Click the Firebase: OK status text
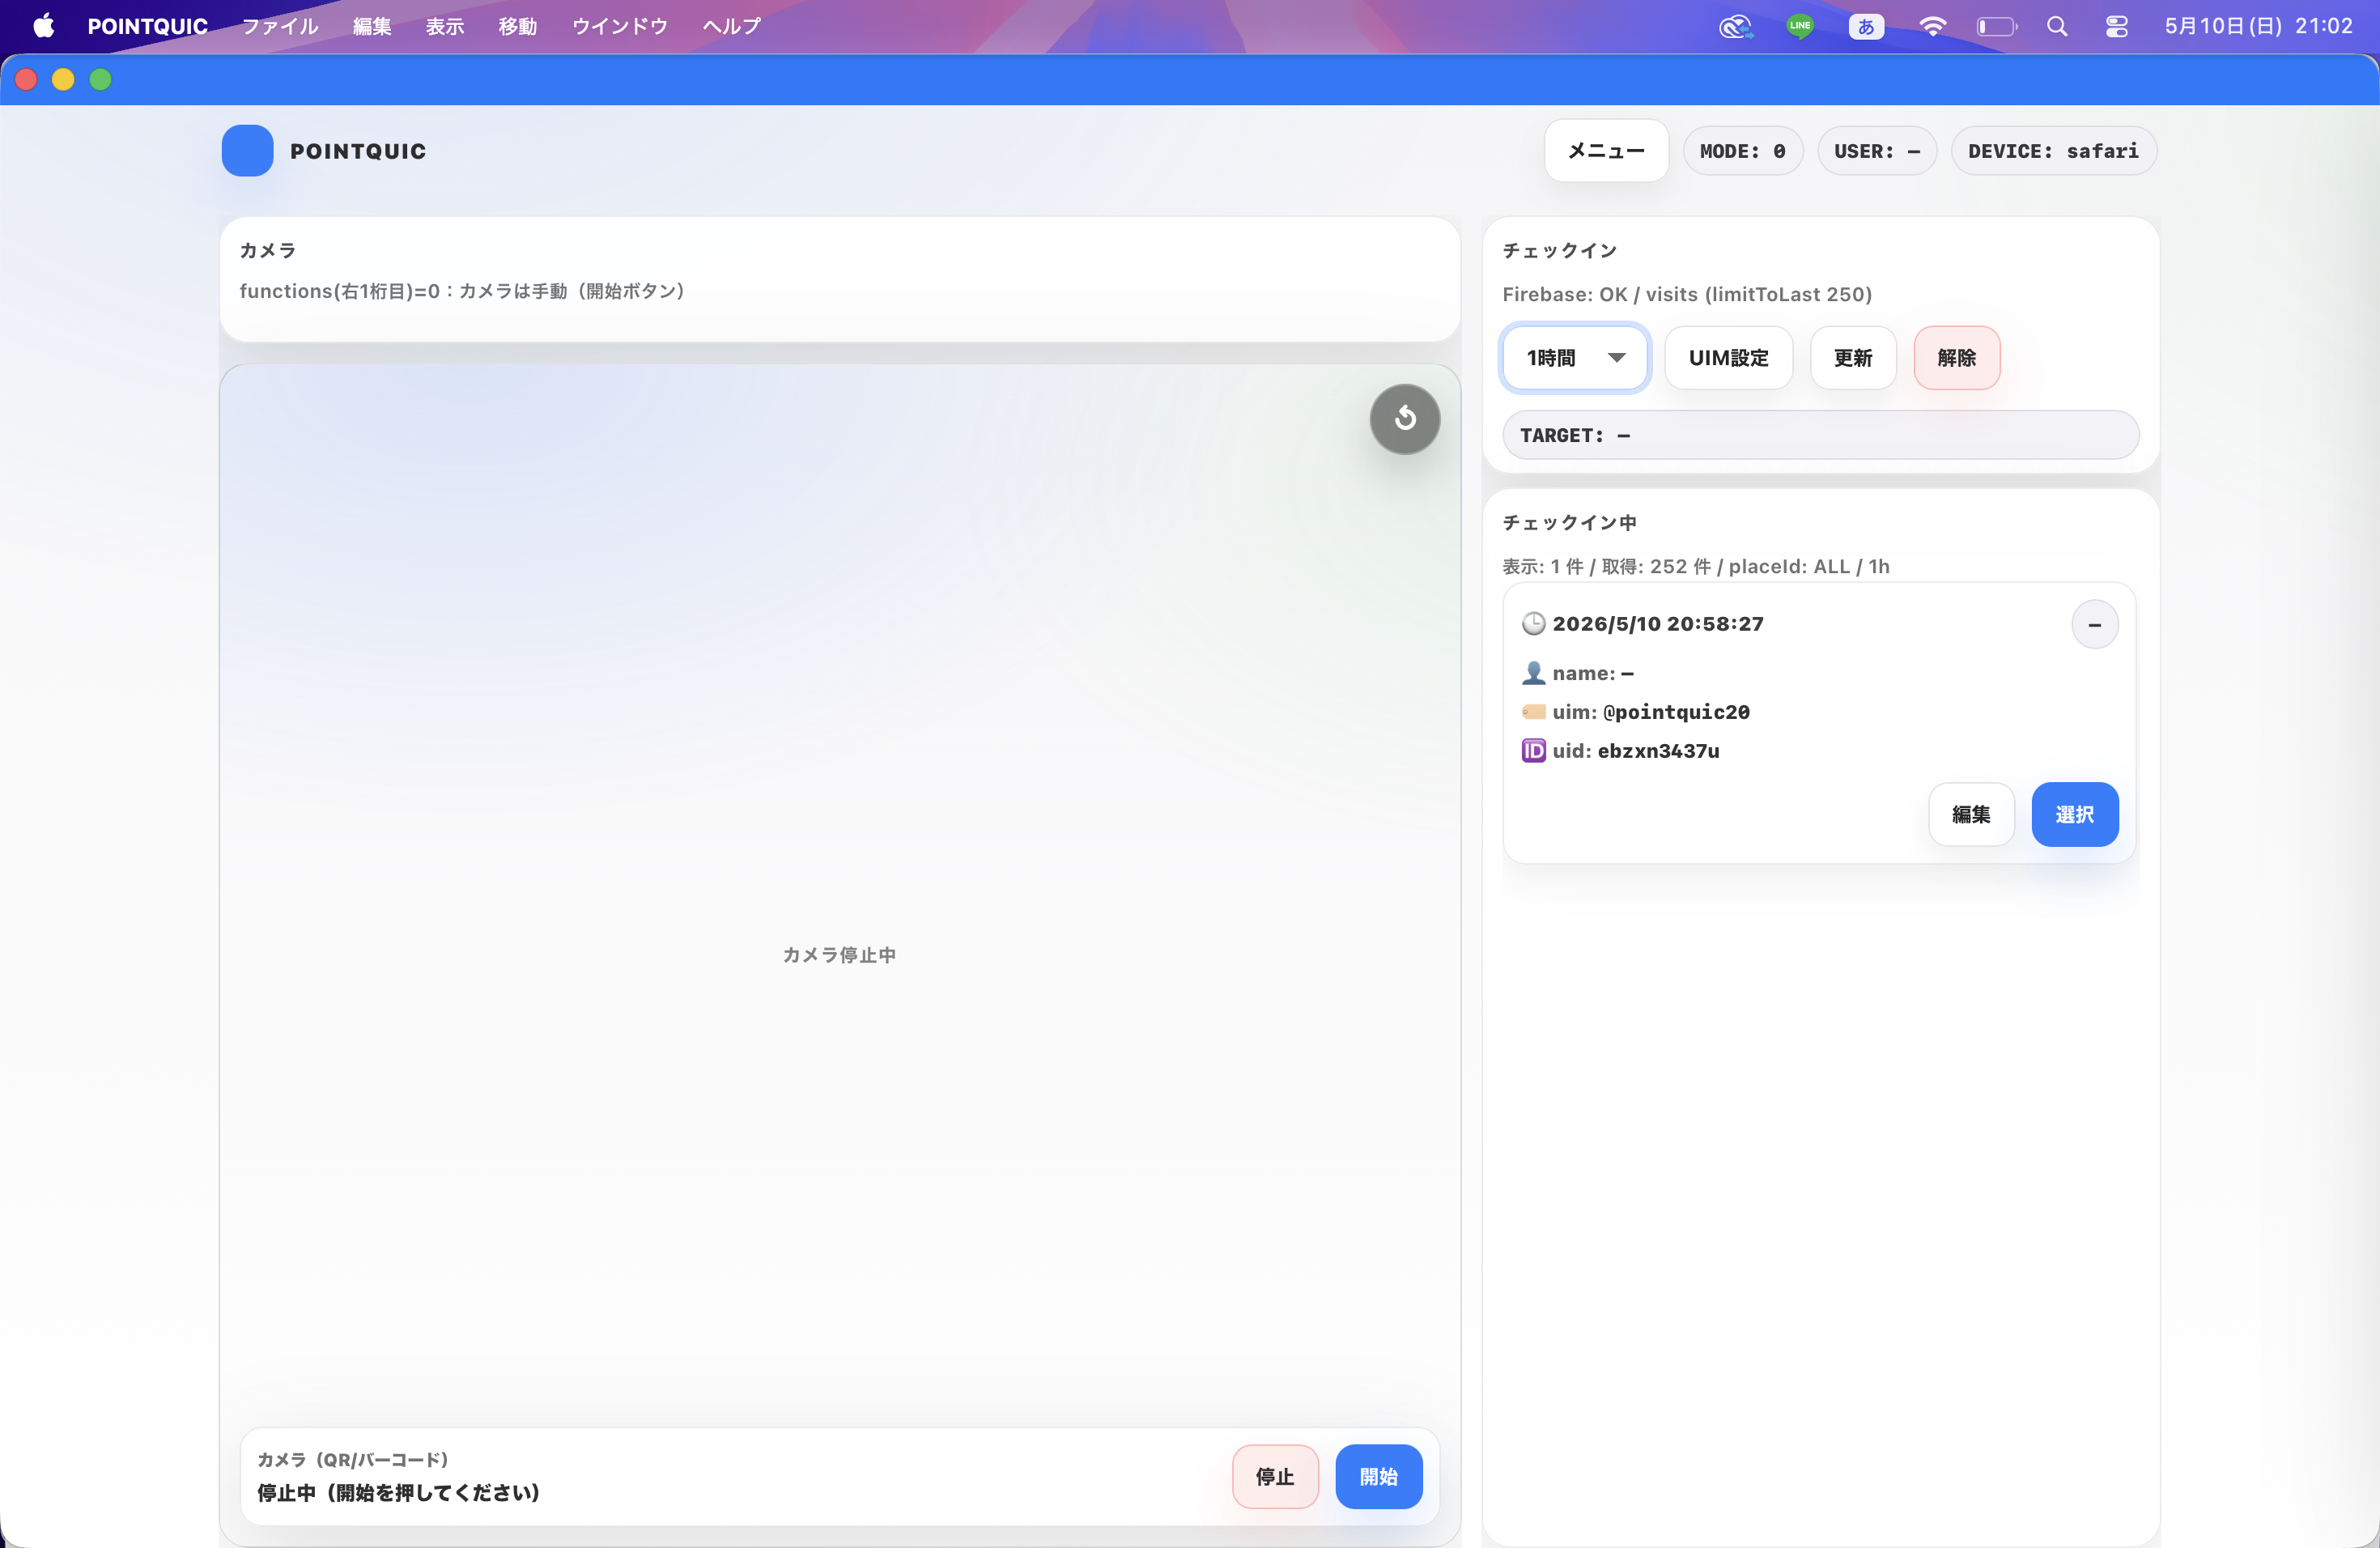Image resolution: width=2380 pixels, height=1548 pixels. [1687, 294]
